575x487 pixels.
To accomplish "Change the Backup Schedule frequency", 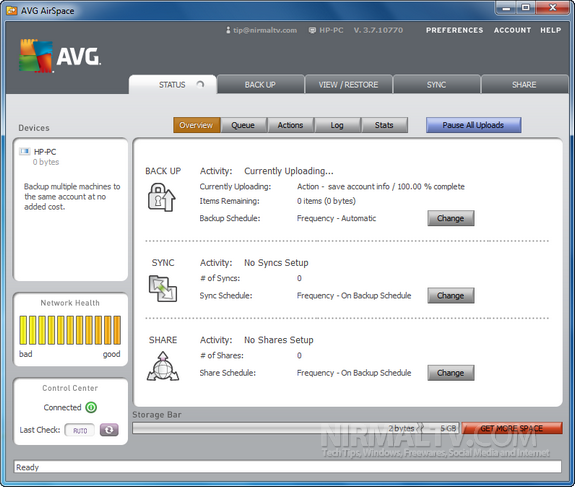I will point(451,218).
